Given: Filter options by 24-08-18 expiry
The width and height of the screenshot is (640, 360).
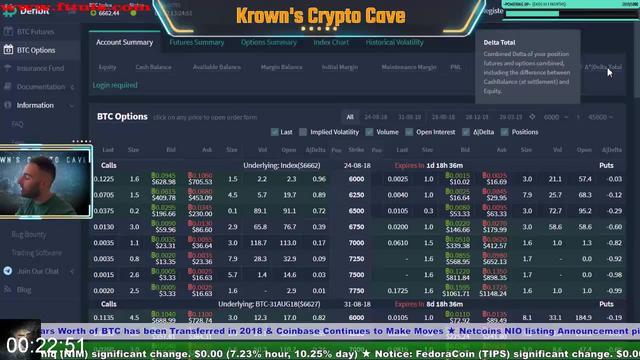Looking at the screenshot, I should [376, 117].
